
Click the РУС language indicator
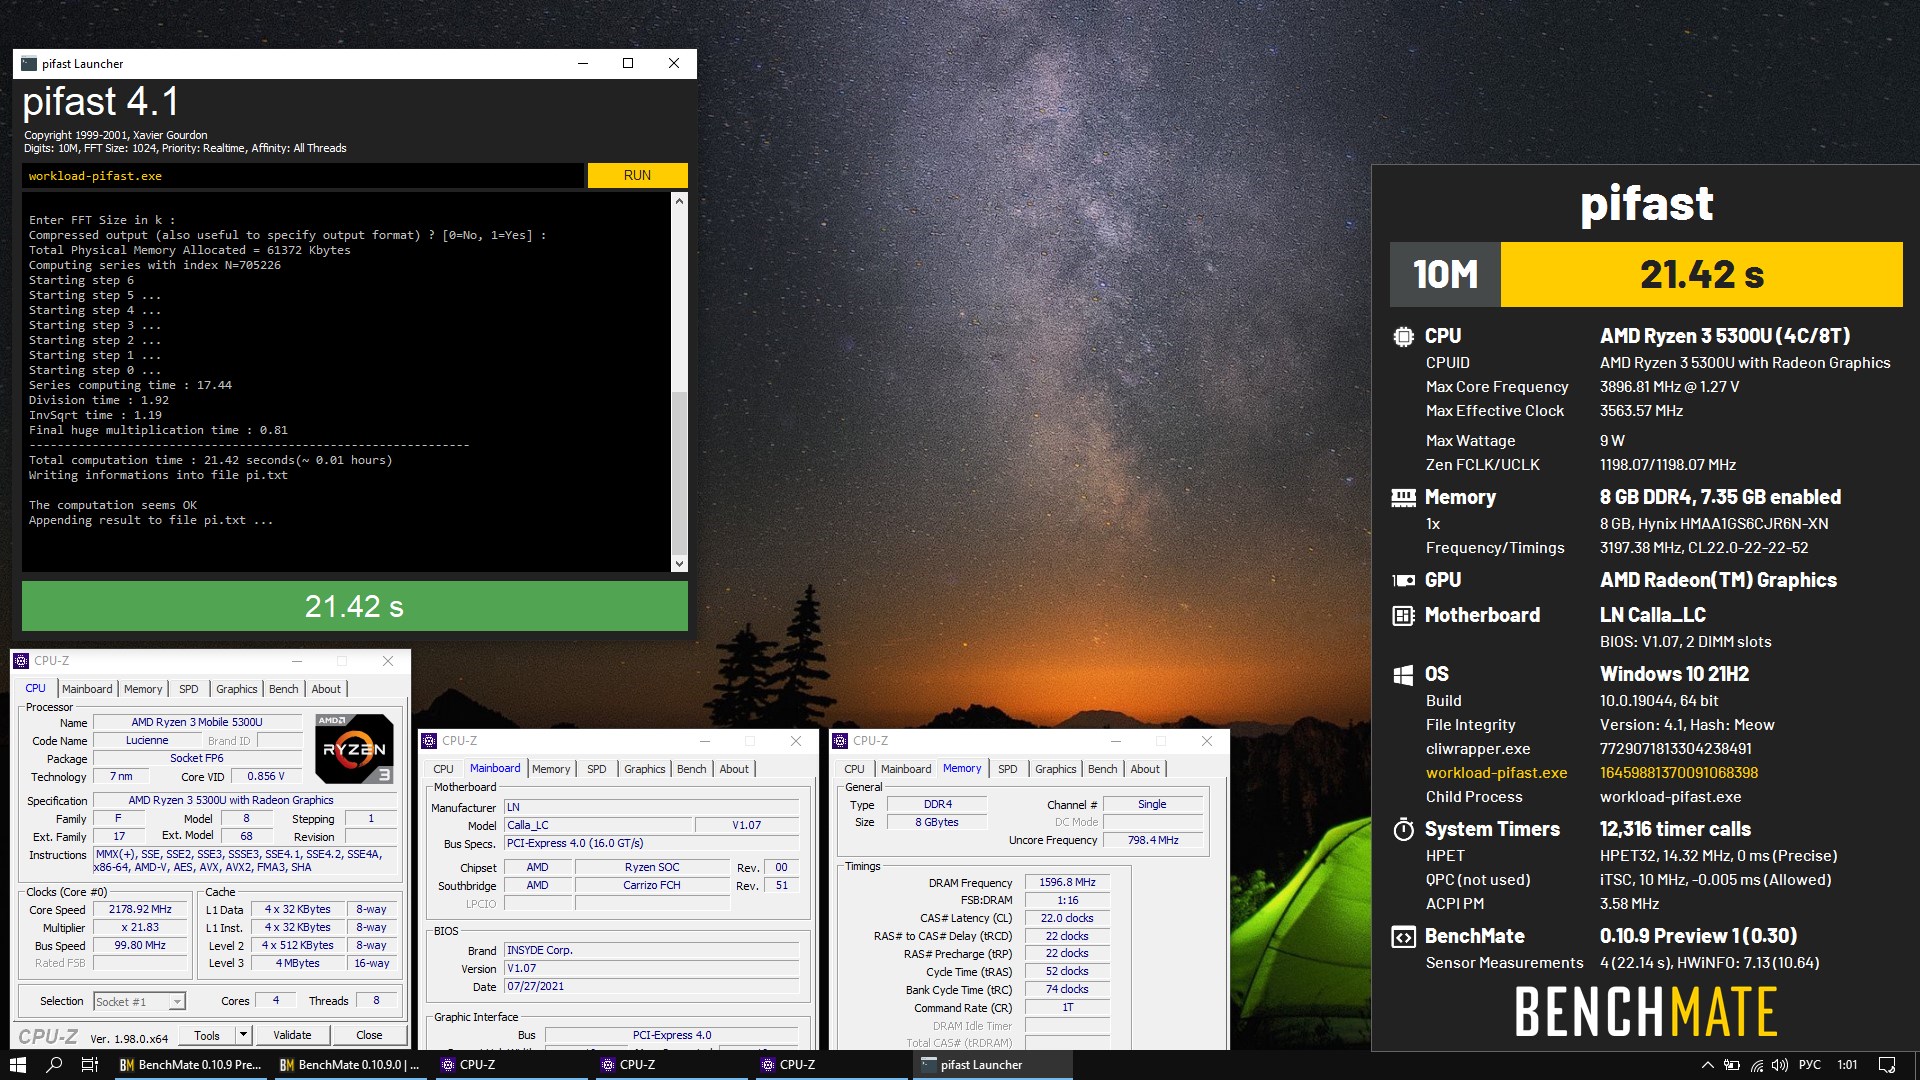[1810, 1065]
